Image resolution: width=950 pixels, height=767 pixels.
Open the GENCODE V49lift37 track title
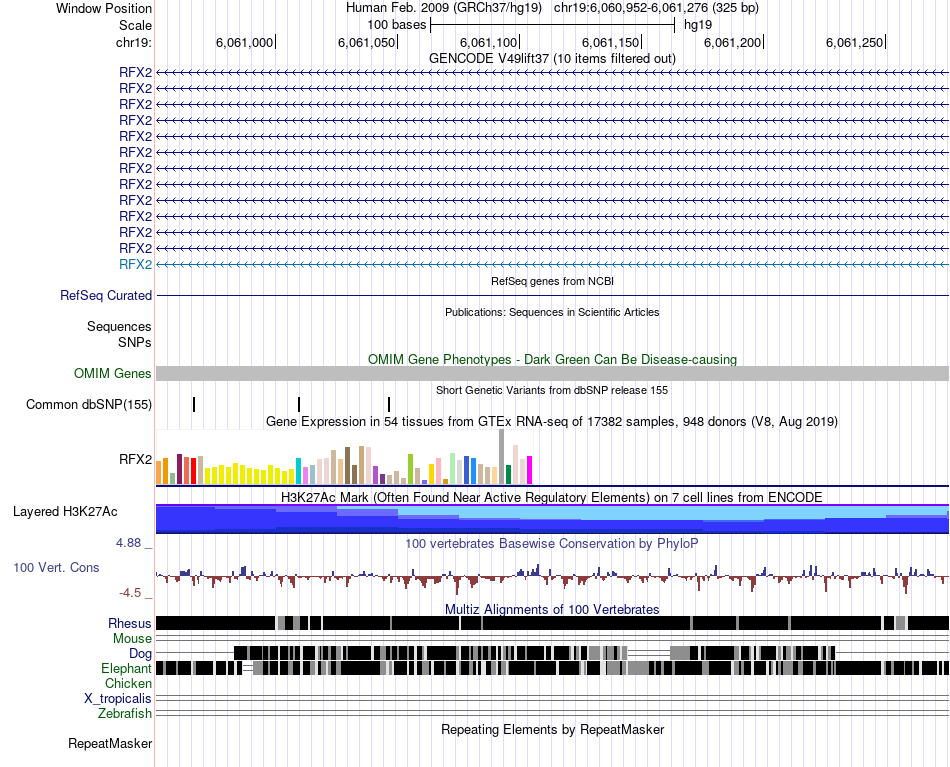click(x=552, y=58)
